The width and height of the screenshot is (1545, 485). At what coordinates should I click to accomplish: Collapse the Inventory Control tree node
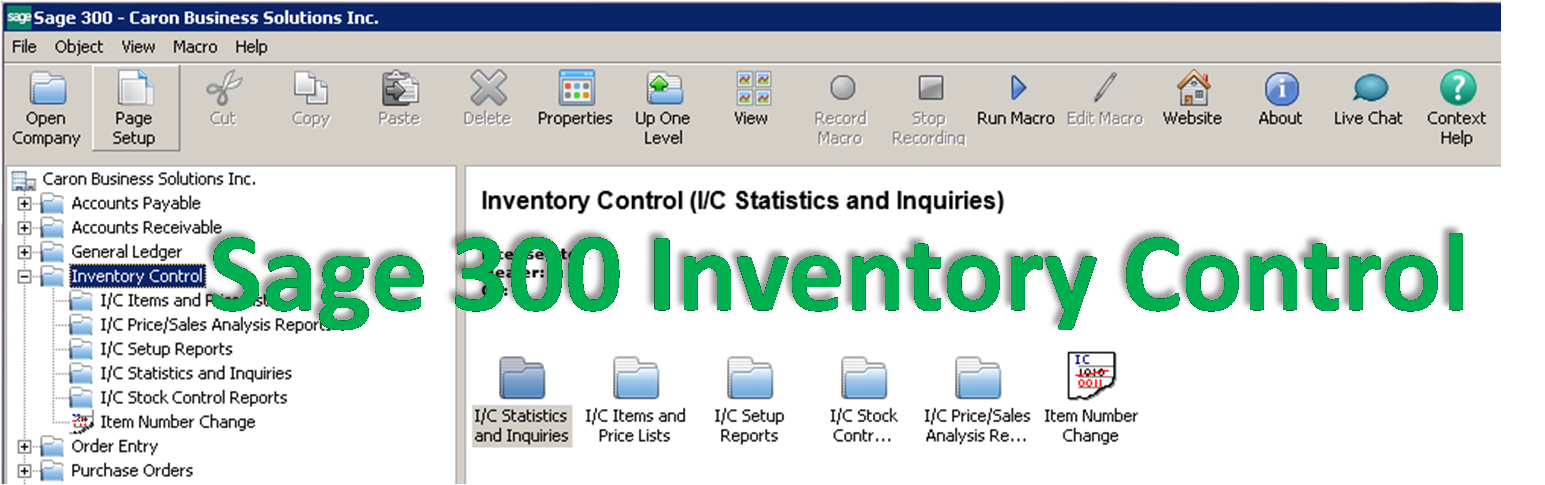coord(25,276)
